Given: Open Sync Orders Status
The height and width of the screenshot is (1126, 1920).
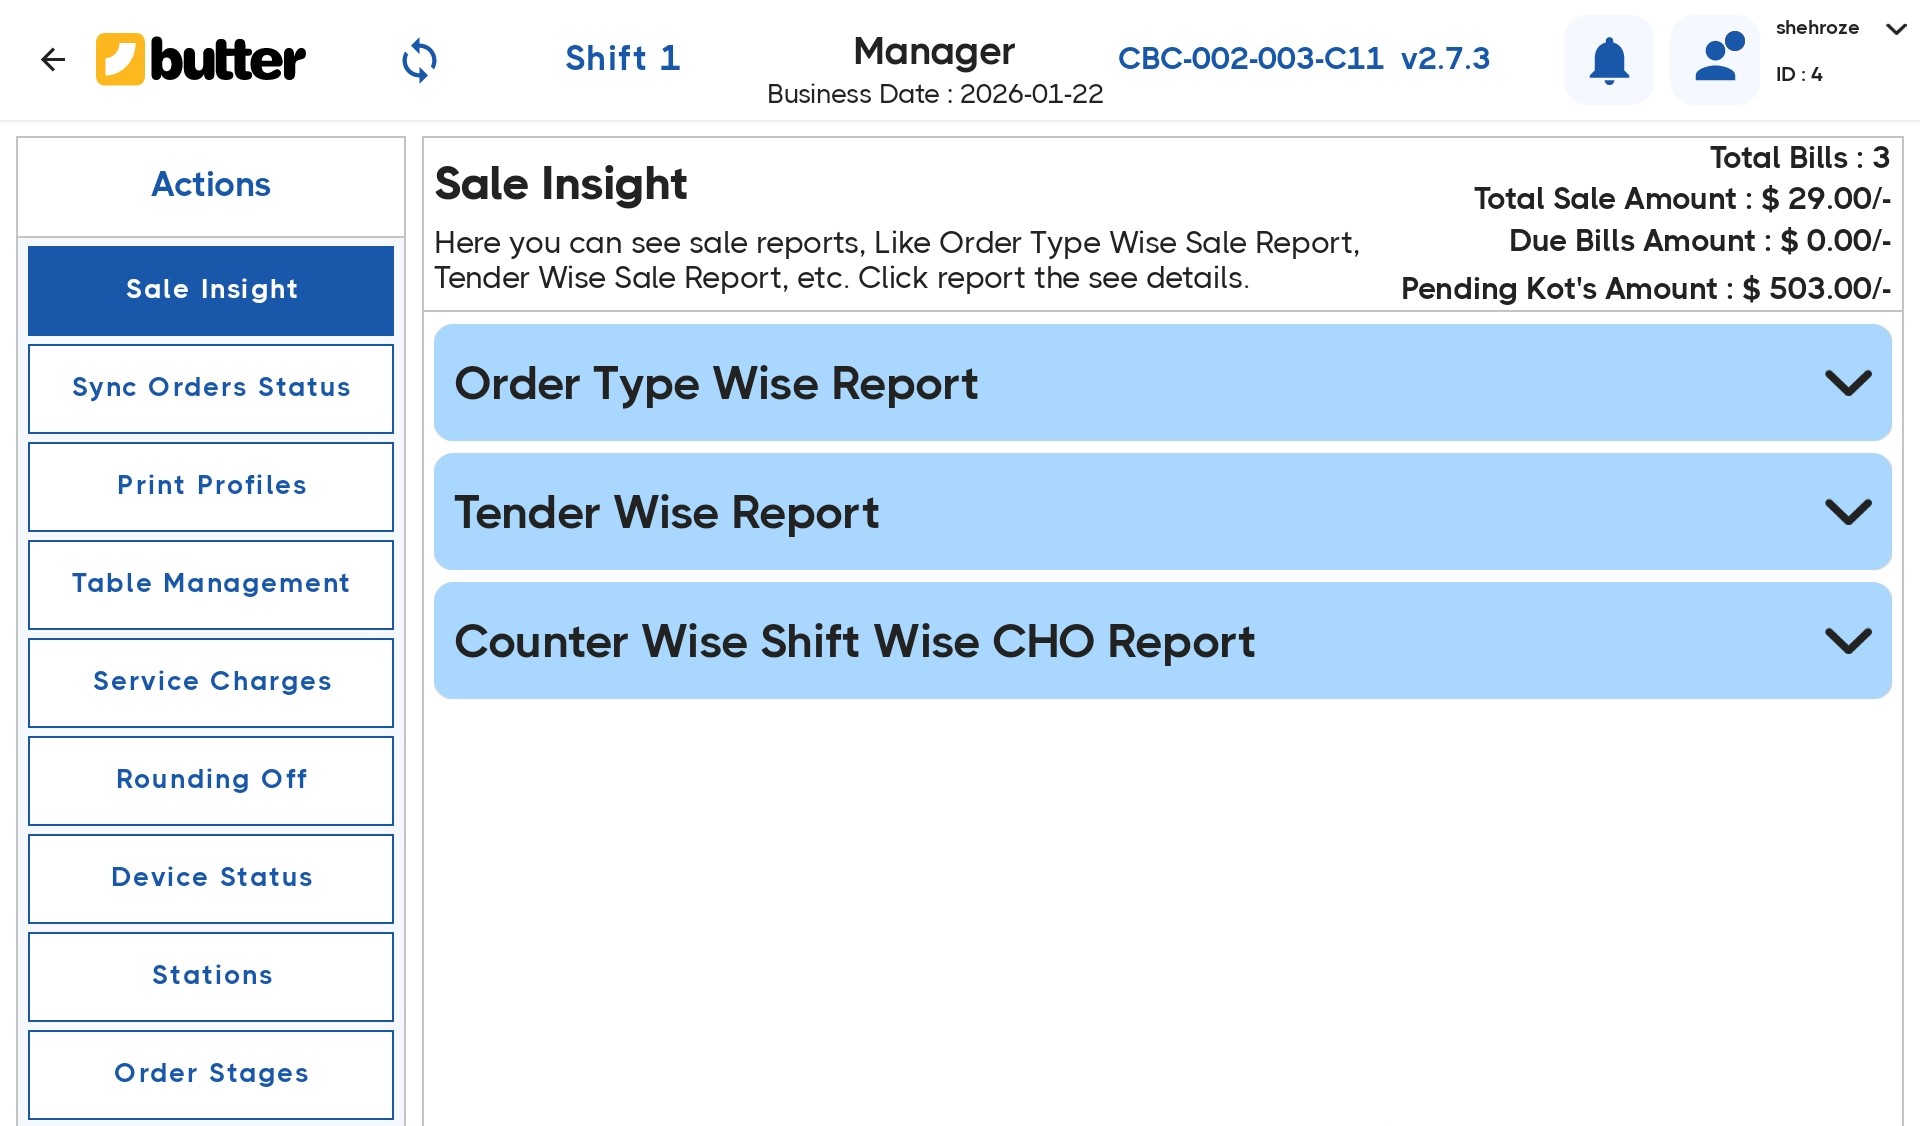Looking at the screenshot, I should pos(211,388).
